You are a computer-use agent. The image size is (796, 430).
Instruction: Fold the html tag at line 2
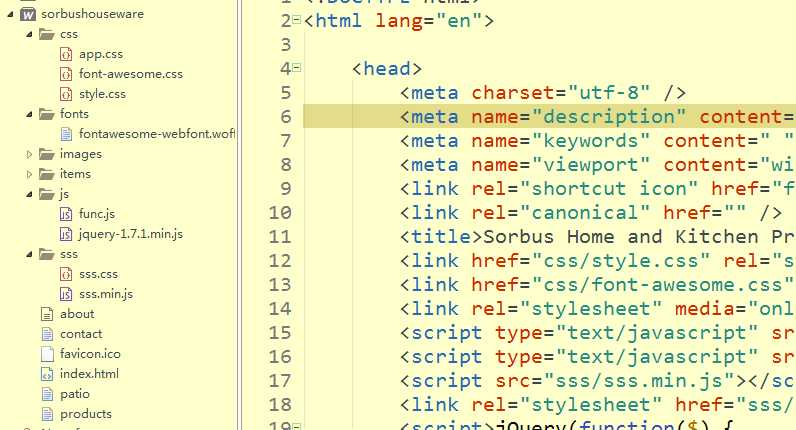click(296, 20)
